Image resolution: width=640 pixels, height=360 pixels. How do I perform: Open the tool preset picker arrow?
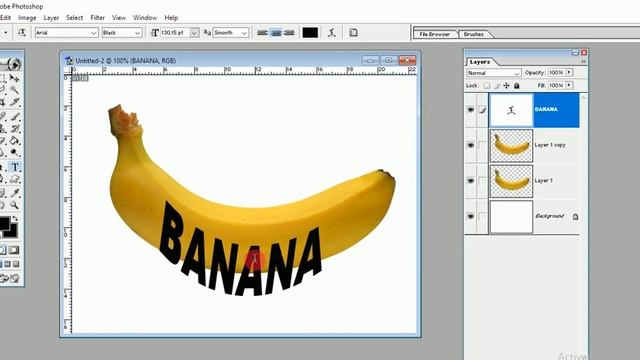pos(5,33)
